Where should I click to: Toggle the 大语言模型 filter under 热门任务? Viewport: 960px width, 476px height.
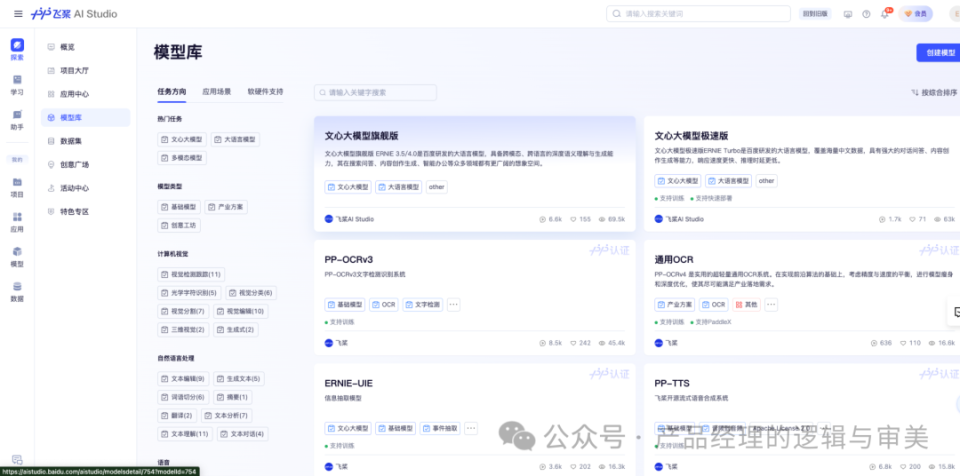click(235, 140)
